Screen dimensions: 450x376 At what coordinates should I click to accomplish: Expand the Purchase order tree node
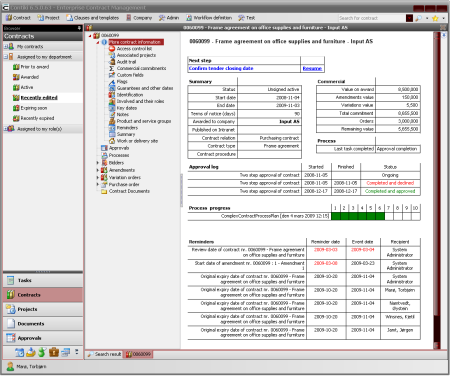tap(98, 184)
